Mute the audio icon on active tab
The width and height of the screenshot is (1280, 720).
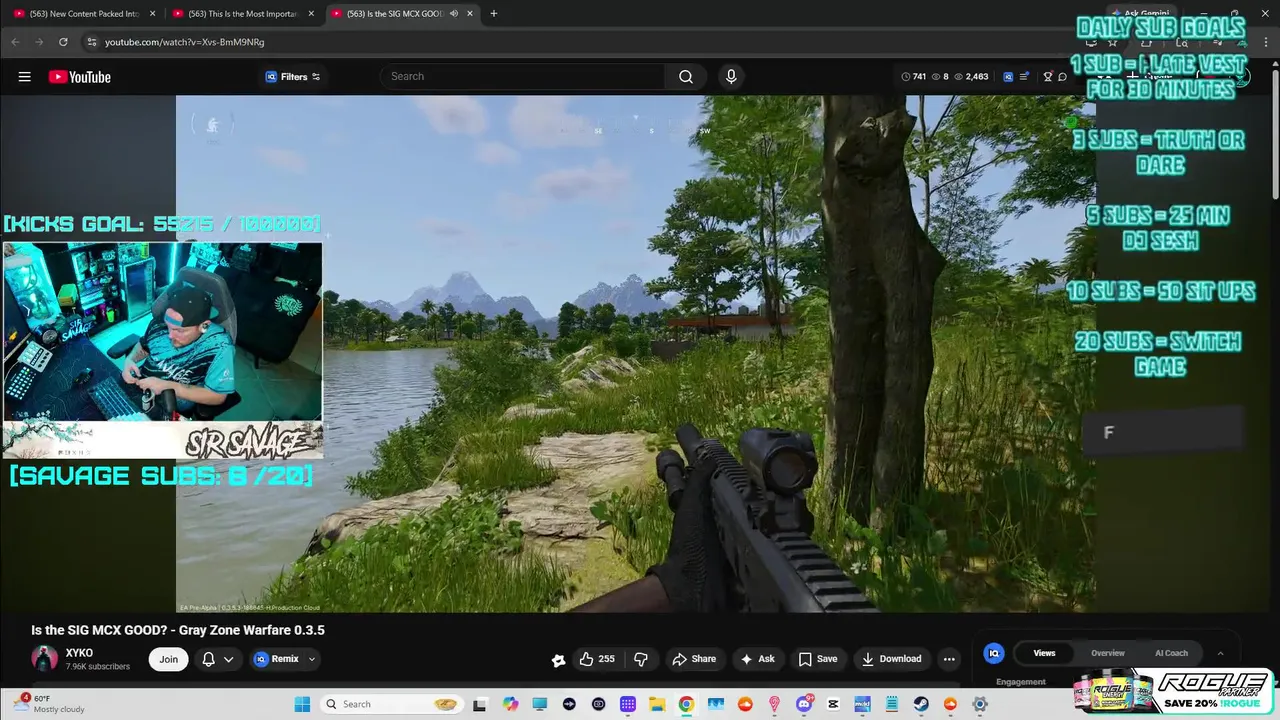click(454, 14)
